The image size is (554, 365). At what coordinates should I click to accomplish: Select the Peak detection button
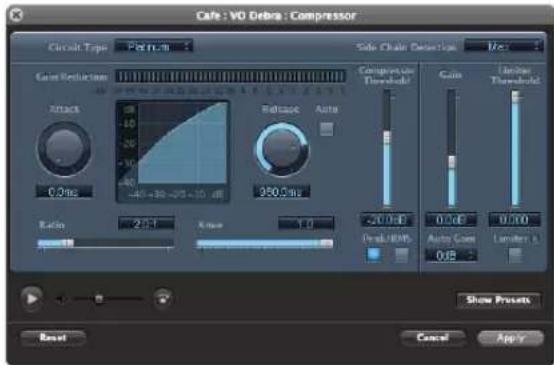point(374,254)
